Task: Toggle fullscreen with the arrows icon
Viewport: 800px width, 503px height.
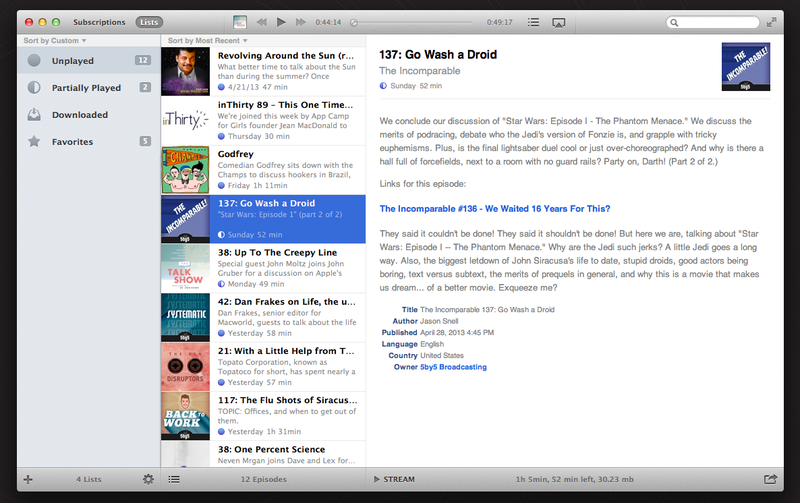Action: [771, 22]
